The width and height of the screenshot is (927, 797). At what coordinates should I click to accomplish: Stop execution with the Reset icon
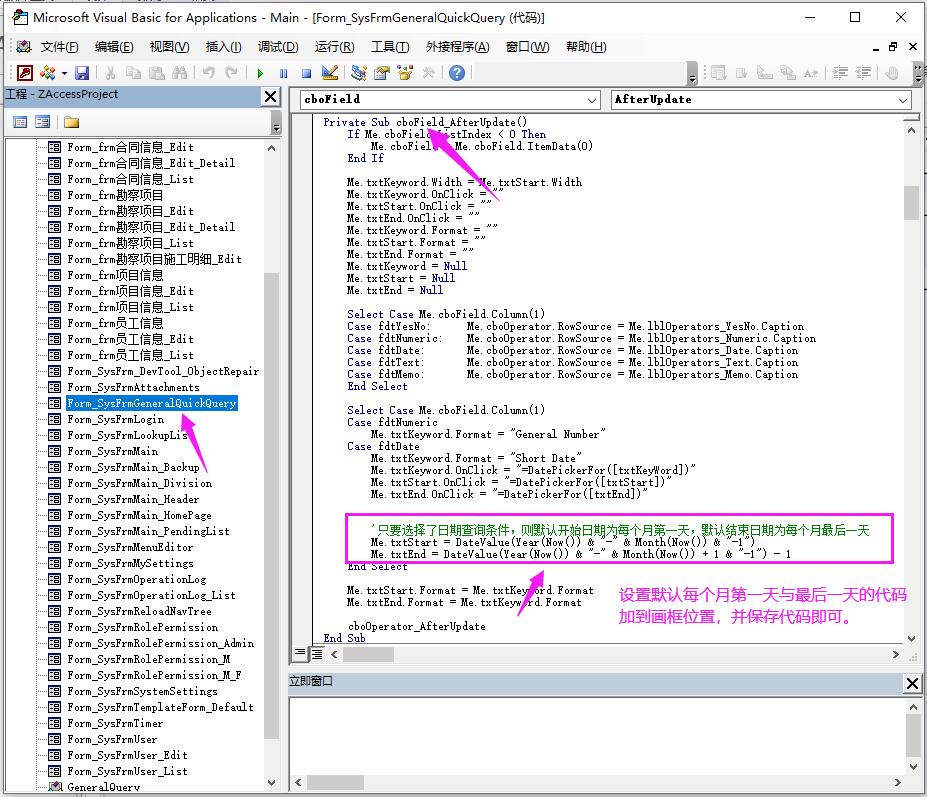(306, 73)
